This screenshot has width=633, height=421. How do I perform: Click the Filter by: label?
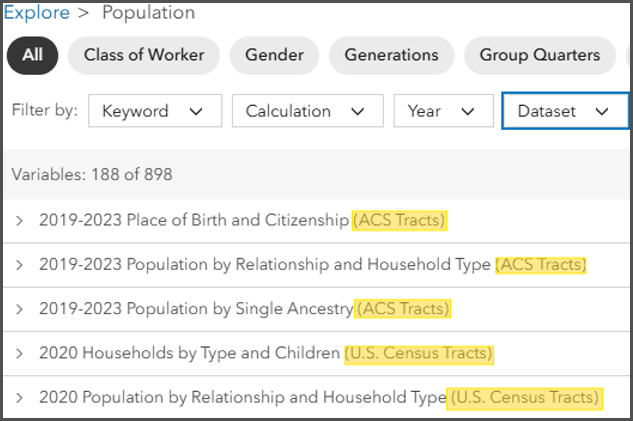tap(45, 110)
